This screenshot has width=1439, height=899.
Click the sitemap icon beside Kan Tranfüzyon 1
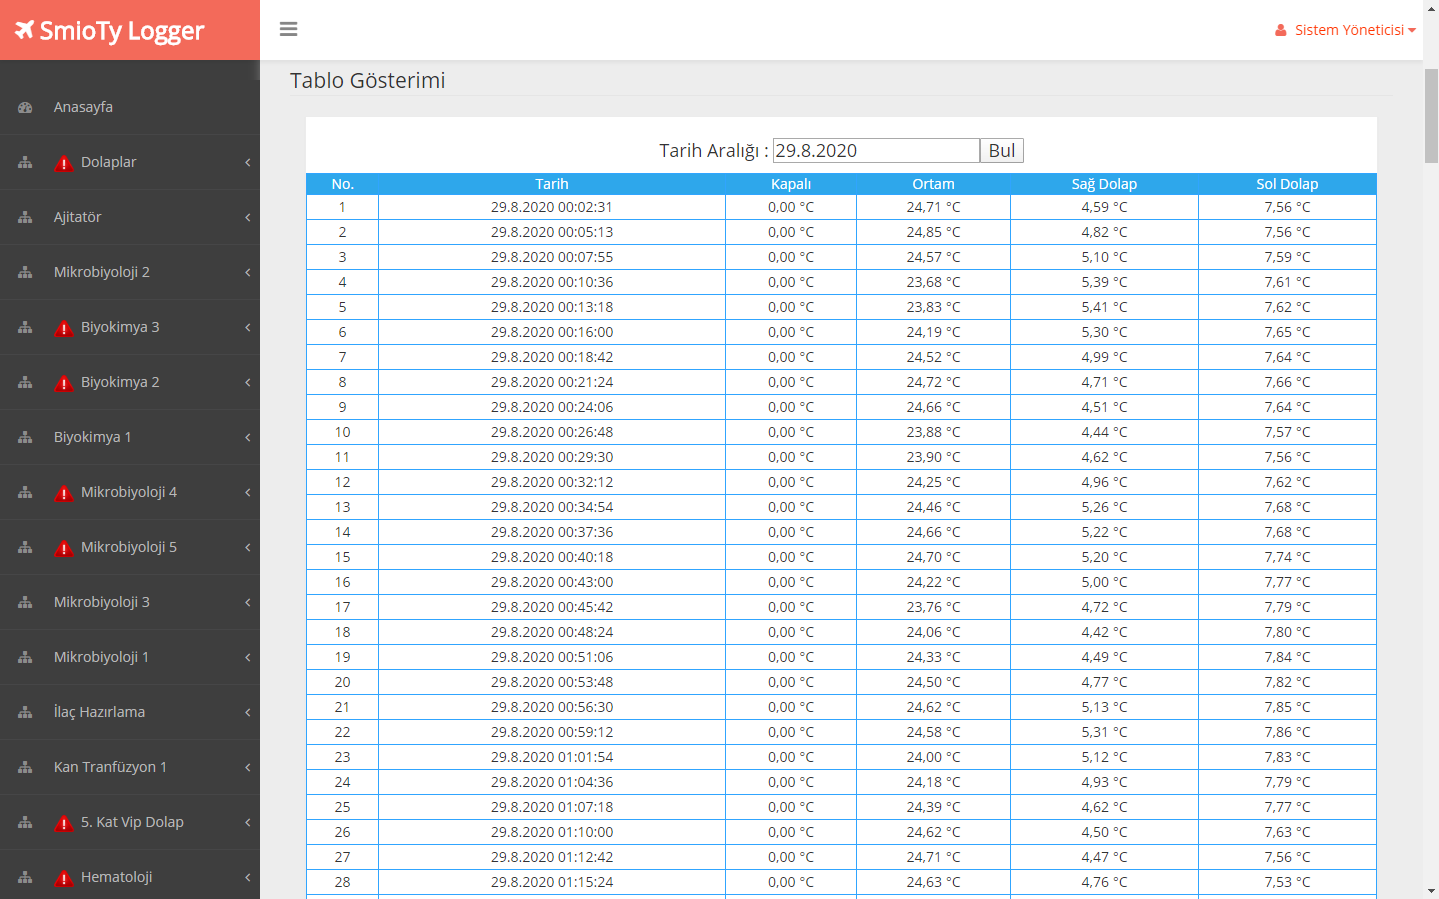tap(25, 767)
